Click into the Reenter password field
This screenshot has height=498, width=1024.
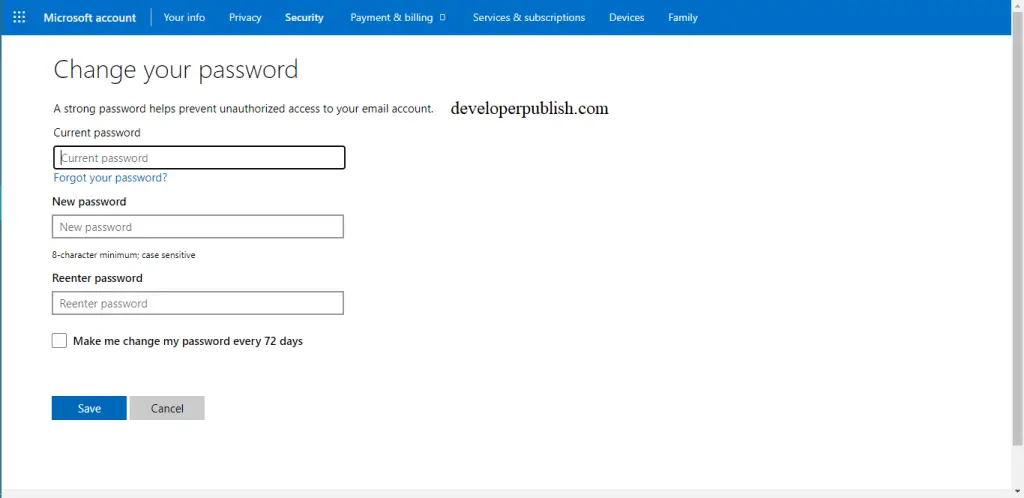198,303
